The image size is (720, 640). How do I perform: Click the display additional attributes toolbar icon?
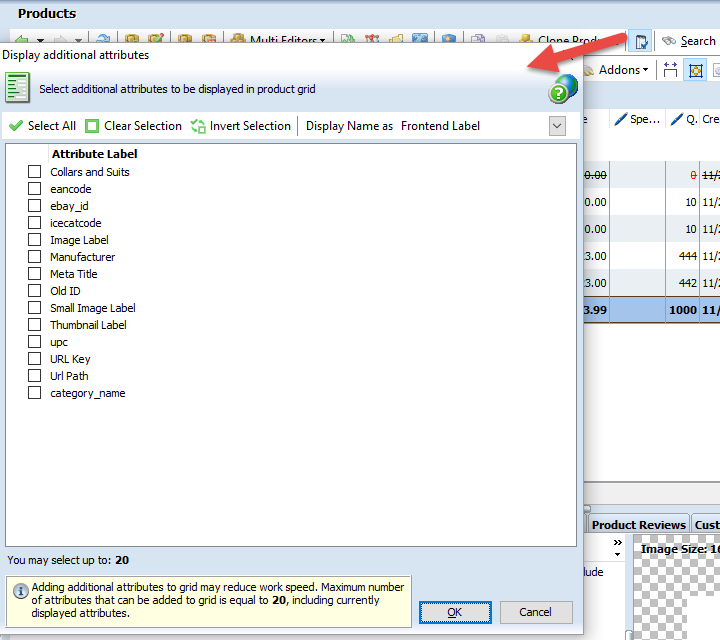pos(641,42)
